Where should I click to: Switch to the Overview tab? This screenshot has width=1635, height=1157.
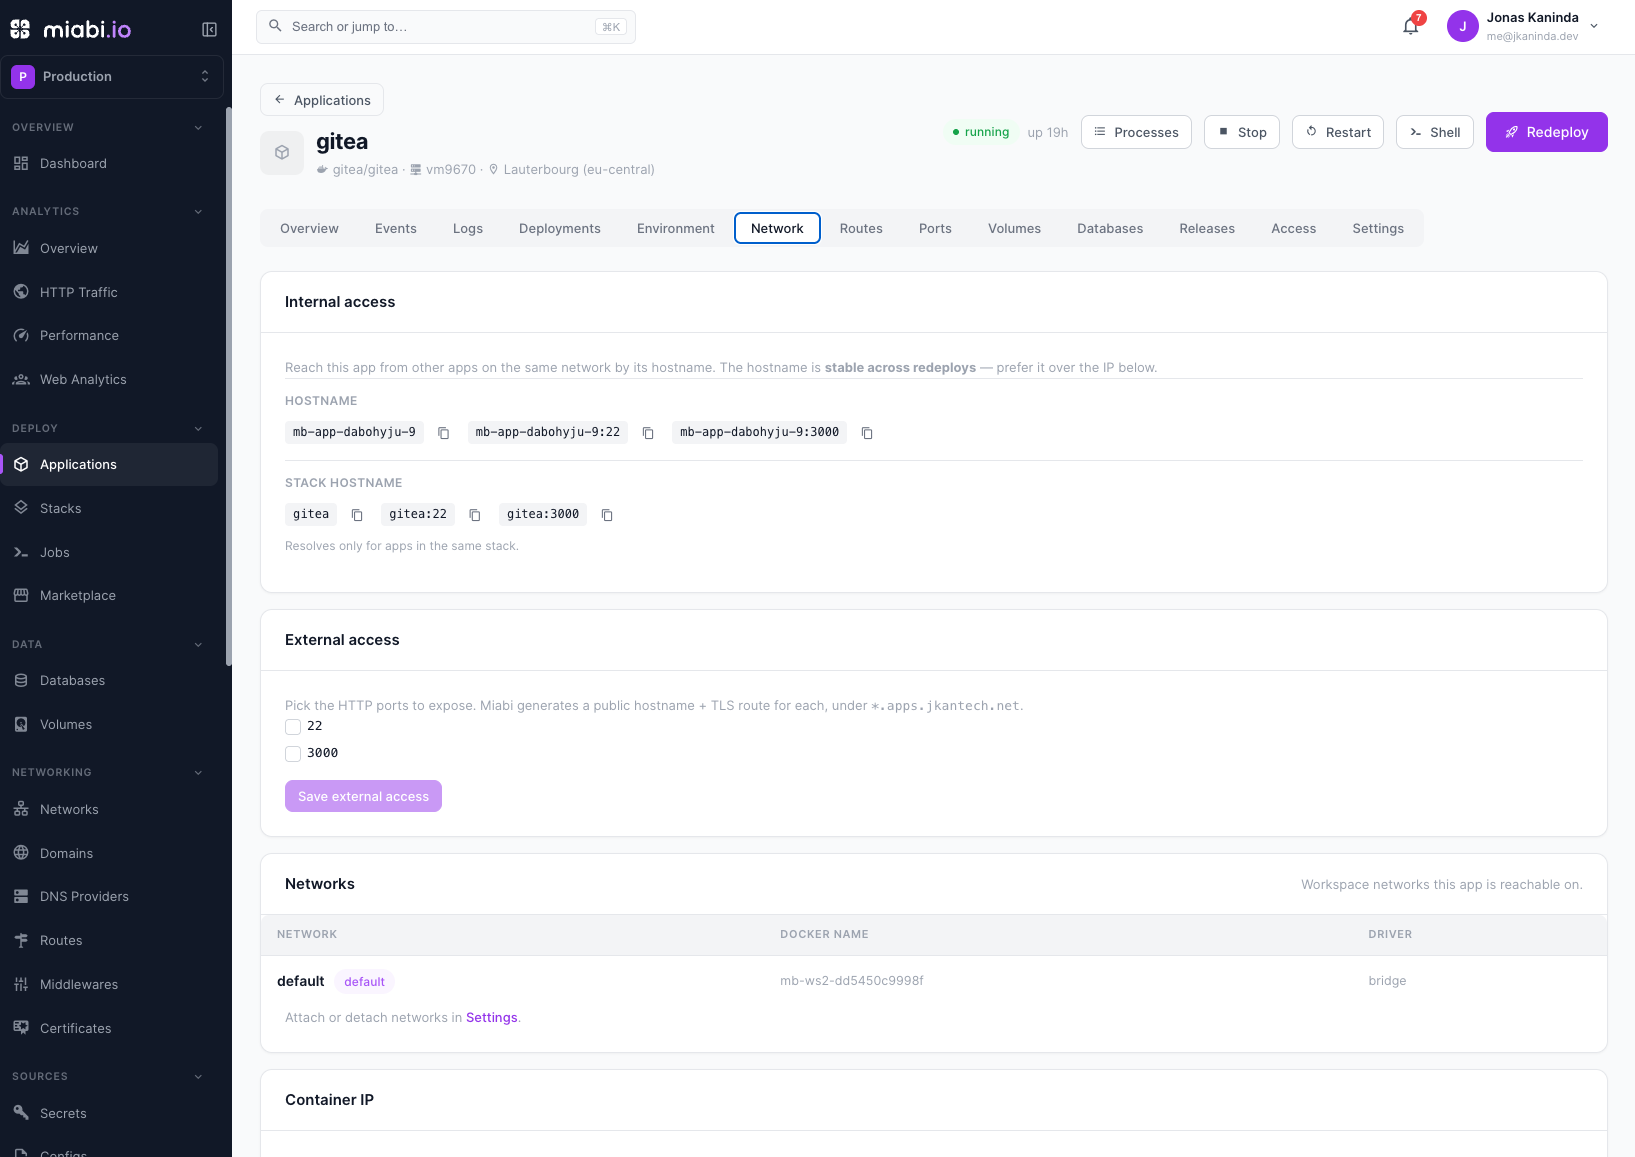tap(309, 228)
